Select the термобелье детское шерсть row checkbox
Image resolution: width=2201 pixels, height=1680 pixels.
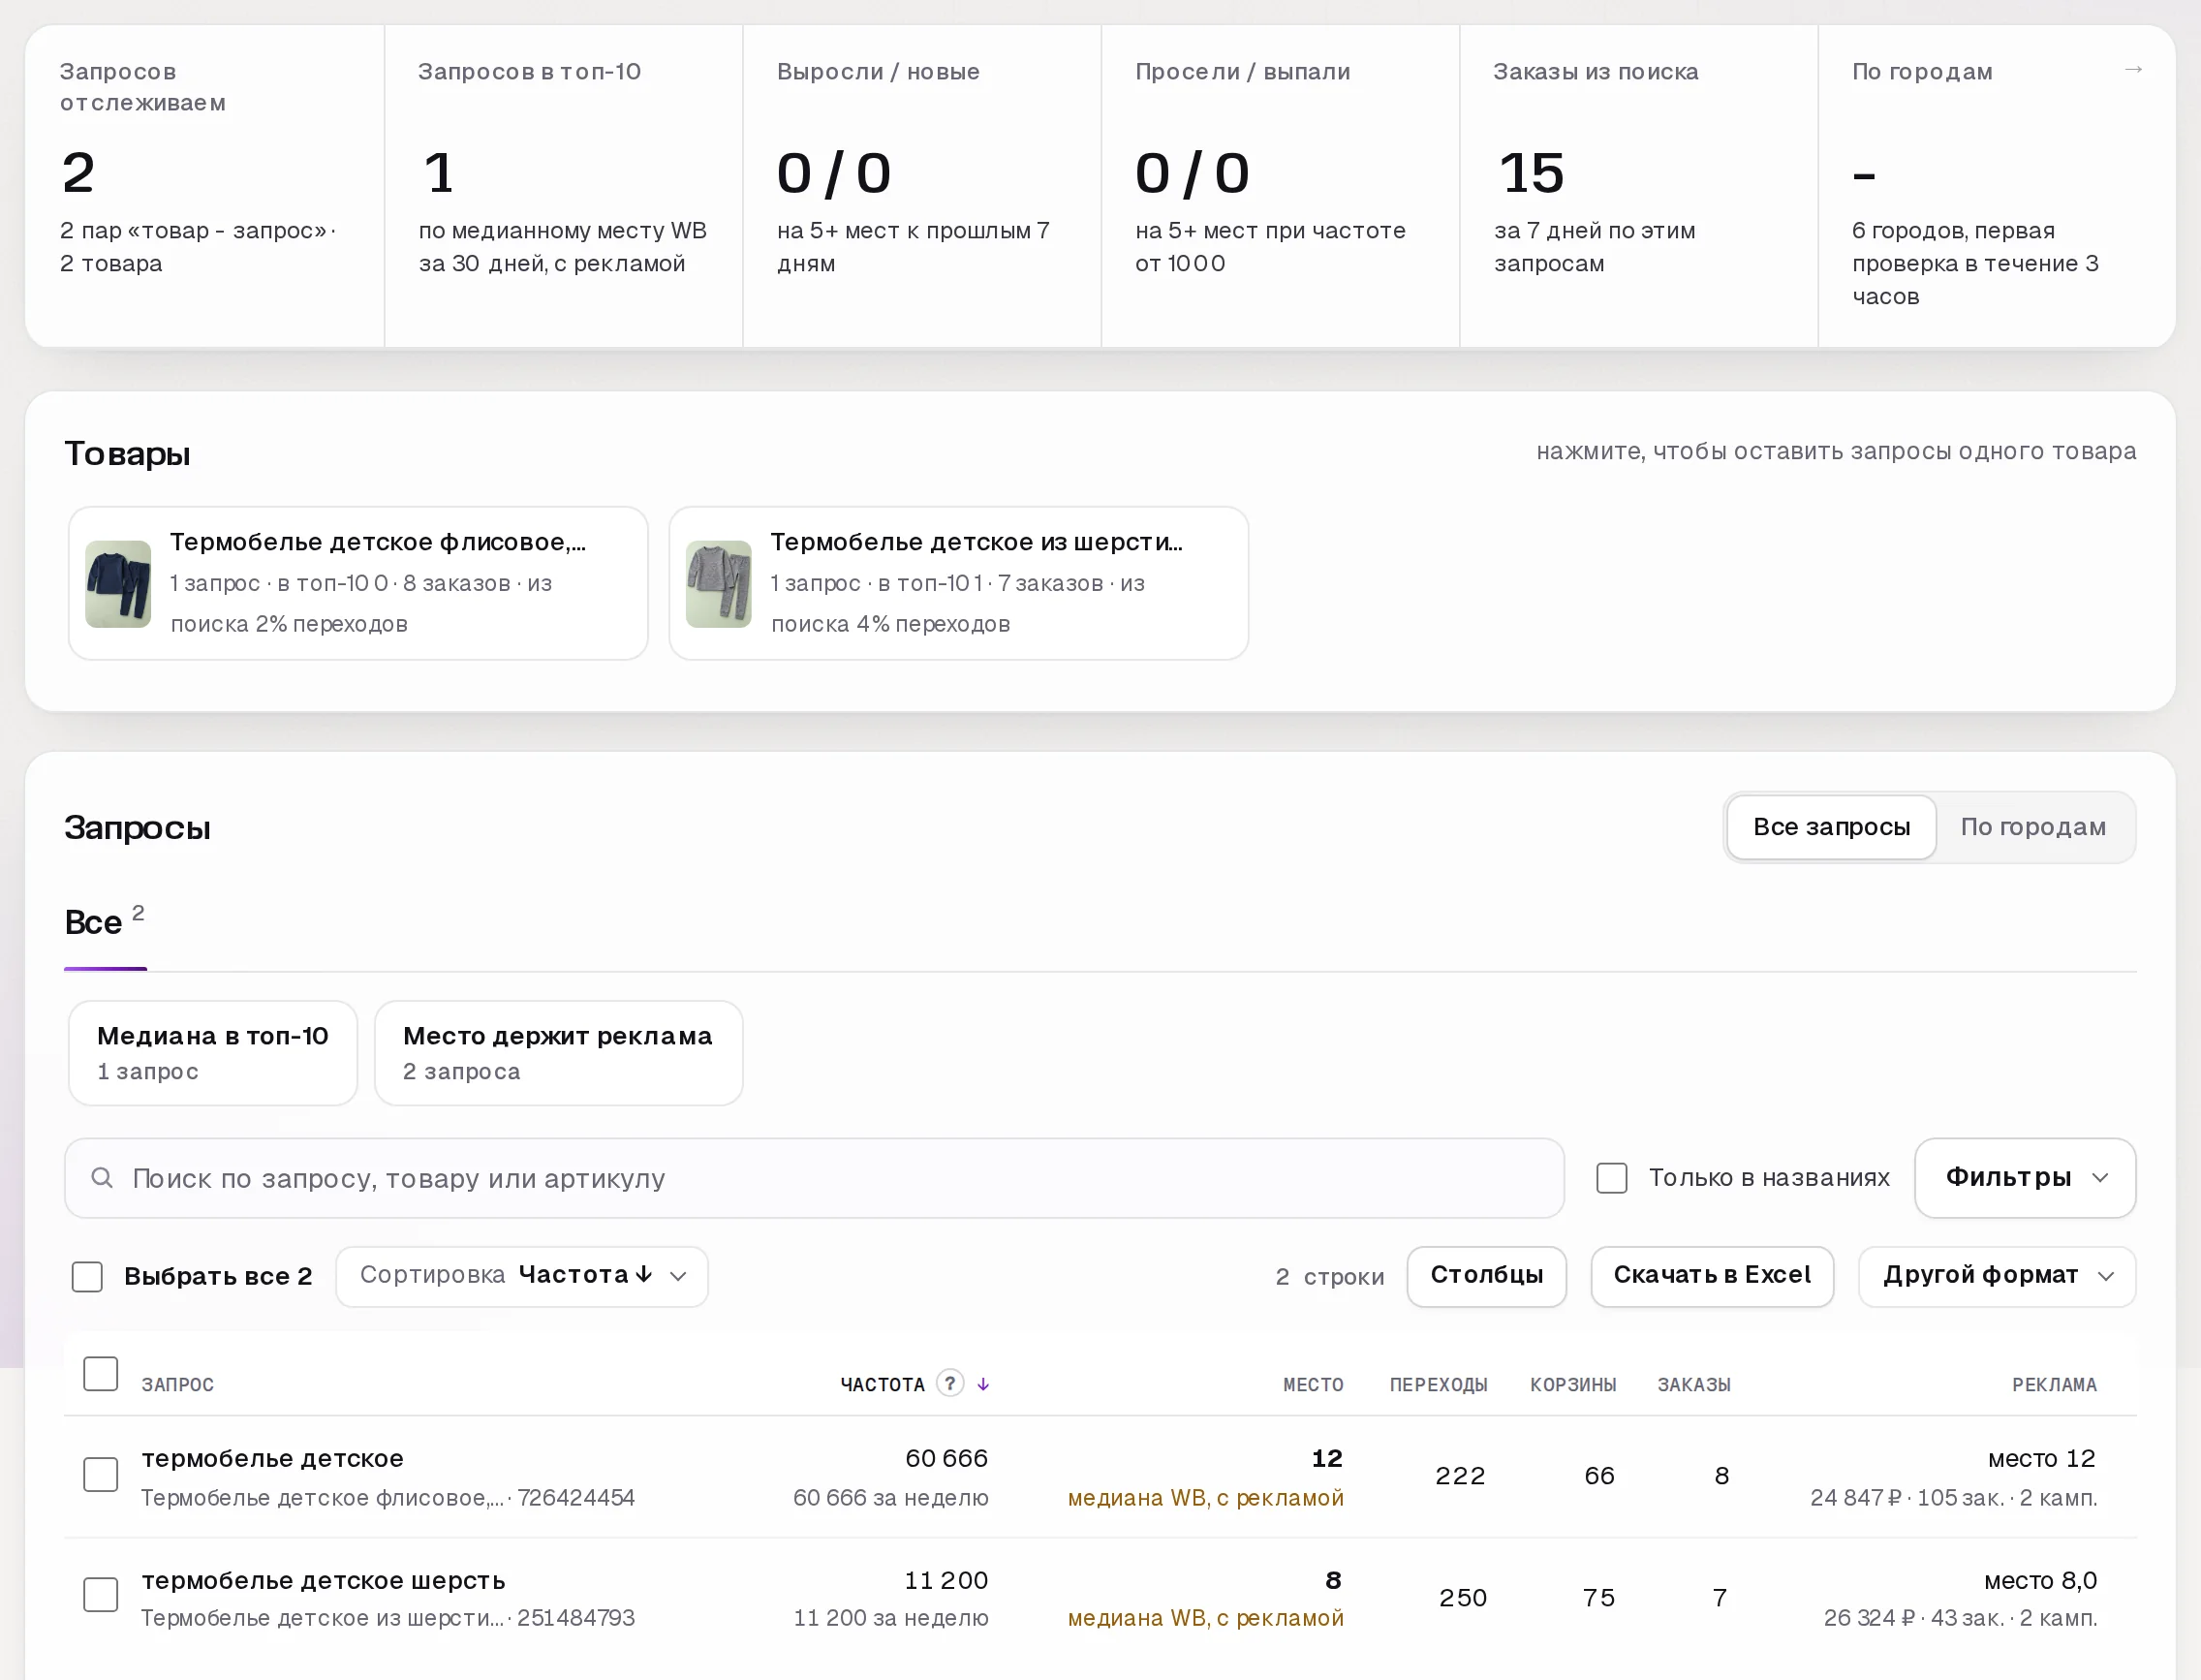(100, 1594)
